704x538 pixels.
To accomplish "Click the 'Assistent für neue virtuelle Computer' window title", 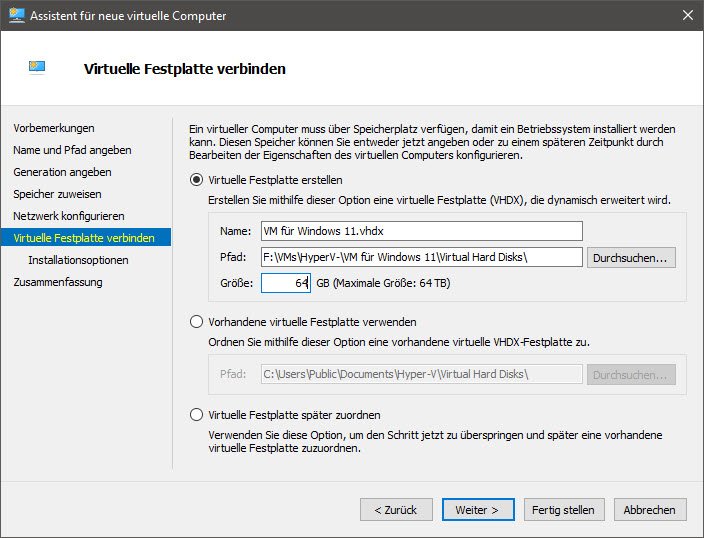I will point(128,16).
